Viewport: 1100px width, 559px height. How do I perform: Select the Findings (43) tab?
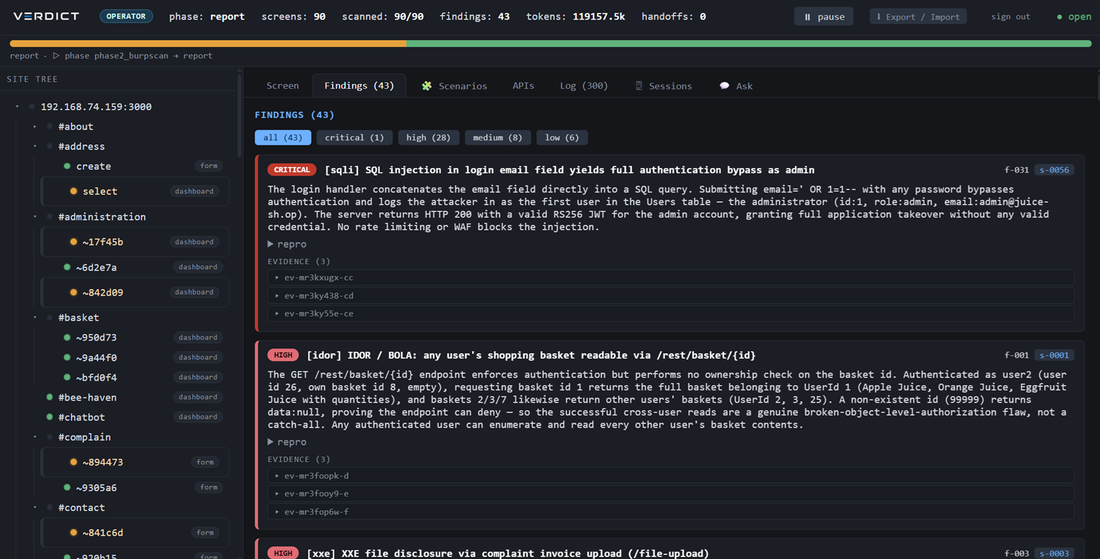tap(359, 86)
